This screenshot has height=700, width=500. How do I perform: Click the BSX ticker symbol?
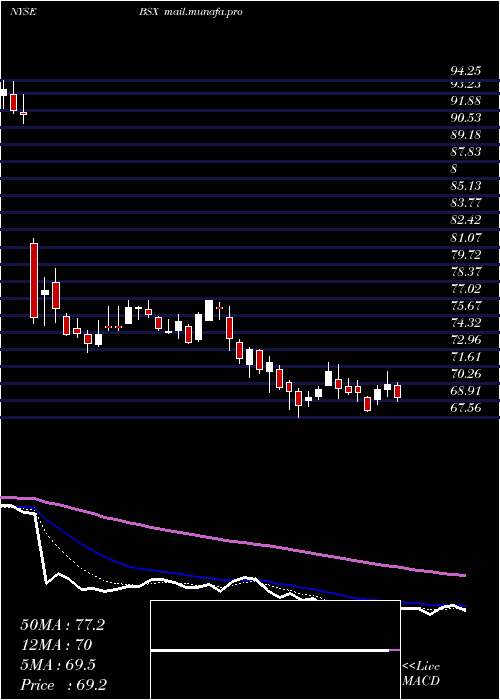(x=148, y=12)
